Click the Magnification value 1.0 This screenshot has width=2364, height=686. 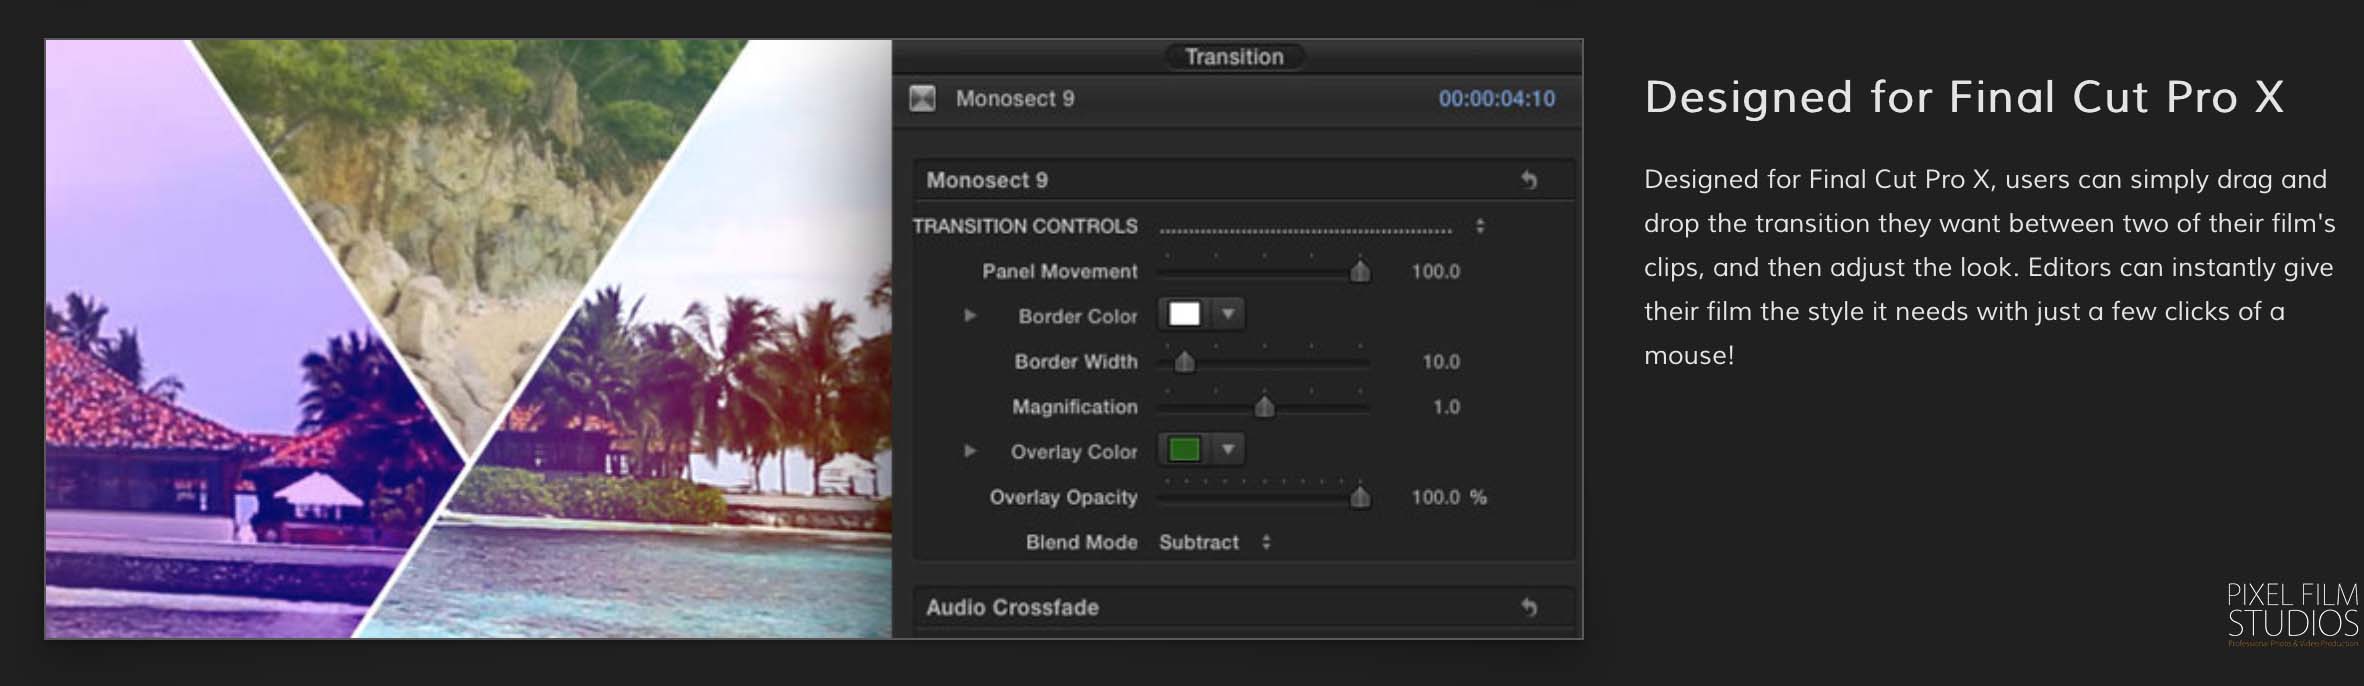(1446, 407)
